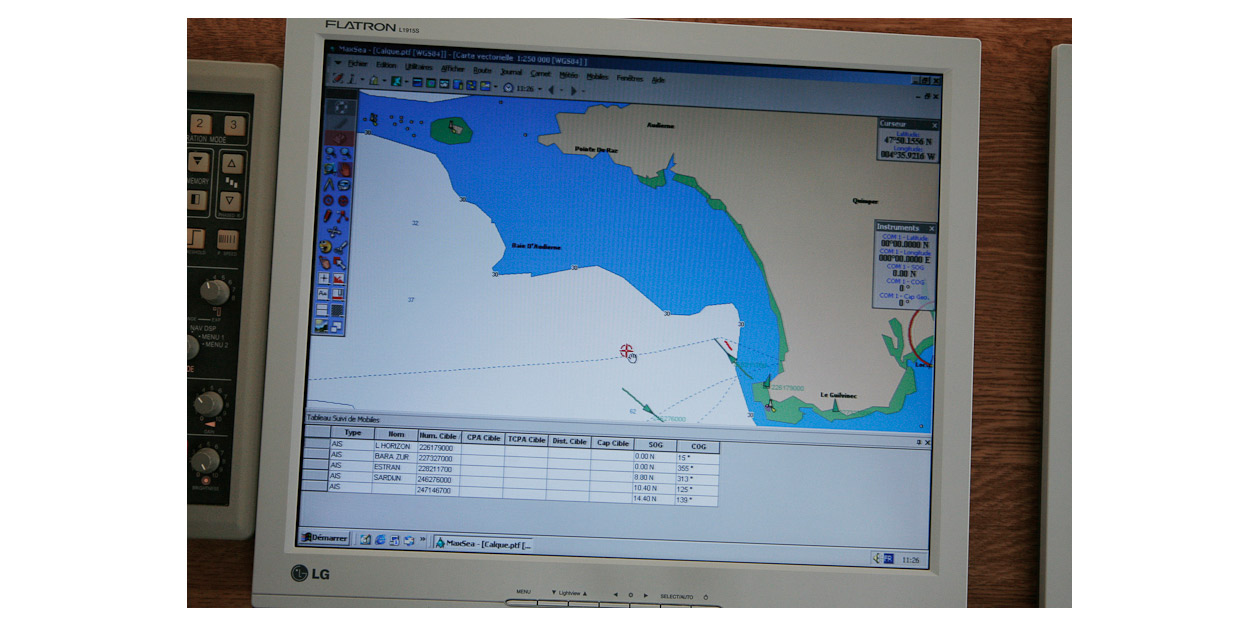Image resolution: width=1260 pixels, height=627 pixels.
Task: Select the paintbrush tool in the palette
Action: pyautogui.click(x=340, y=246)
